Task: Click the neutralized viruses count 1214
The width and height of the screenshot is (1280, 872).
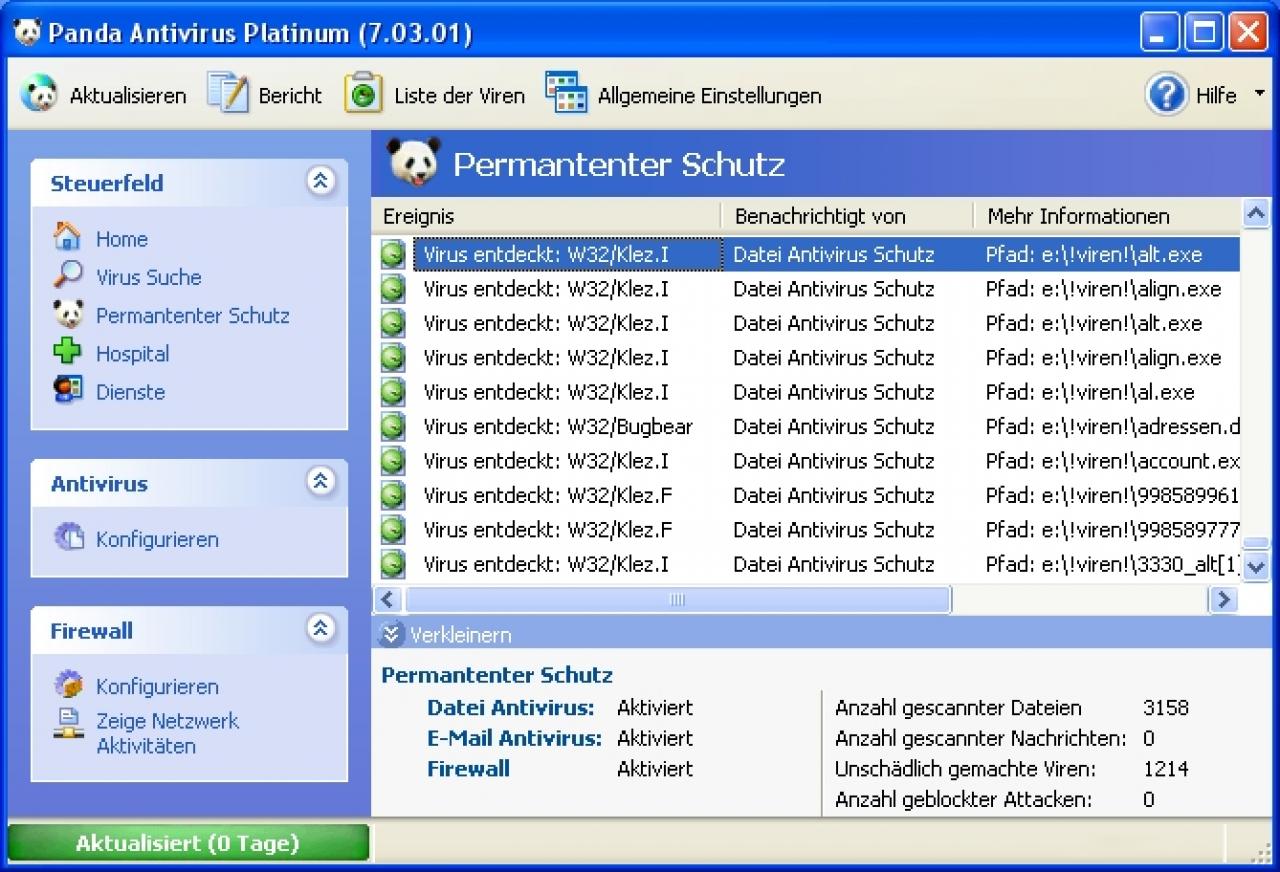Action: coord(1166,769)
